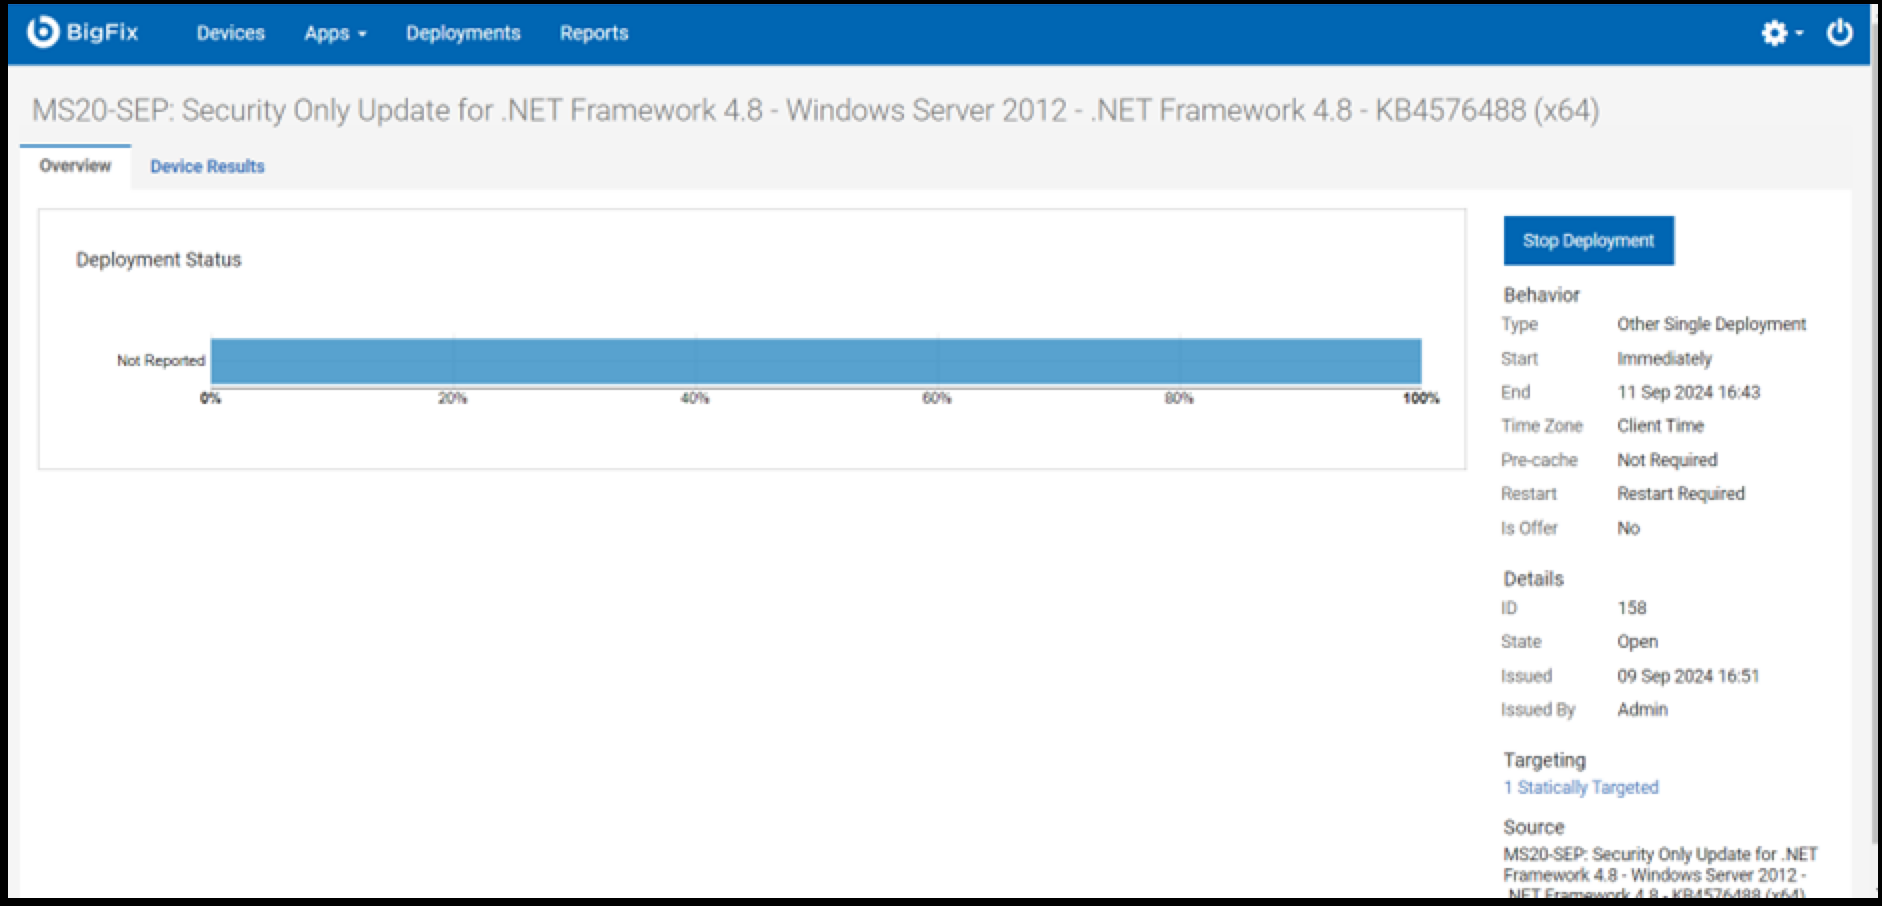Viewport: 1882px width, 906px height.
Task: Click the Restart Required value
Action: (x=1680, y=494)
